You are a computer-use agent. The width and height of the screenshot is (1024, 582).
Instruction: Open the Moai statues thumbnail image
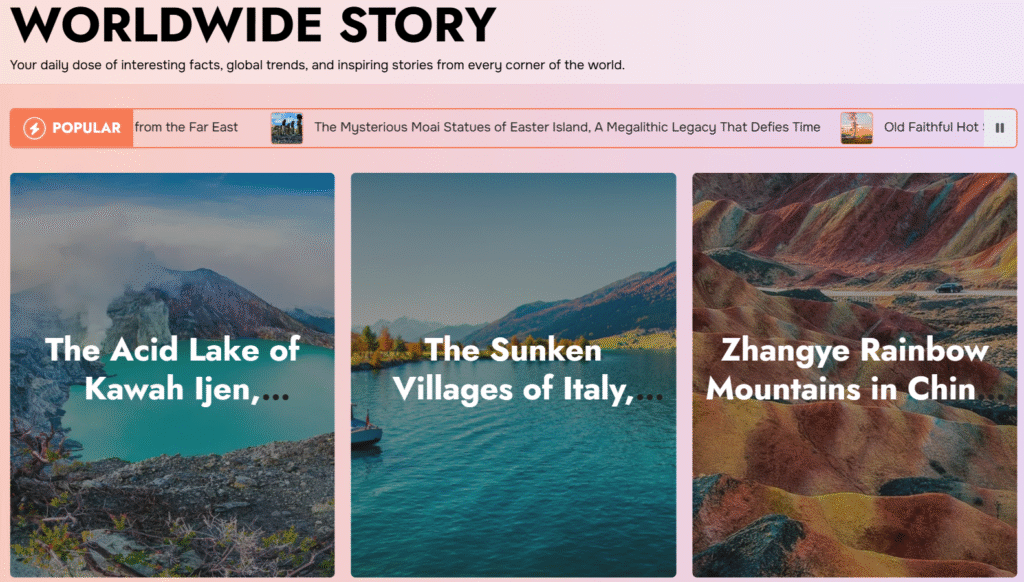(x=287, y=128)
